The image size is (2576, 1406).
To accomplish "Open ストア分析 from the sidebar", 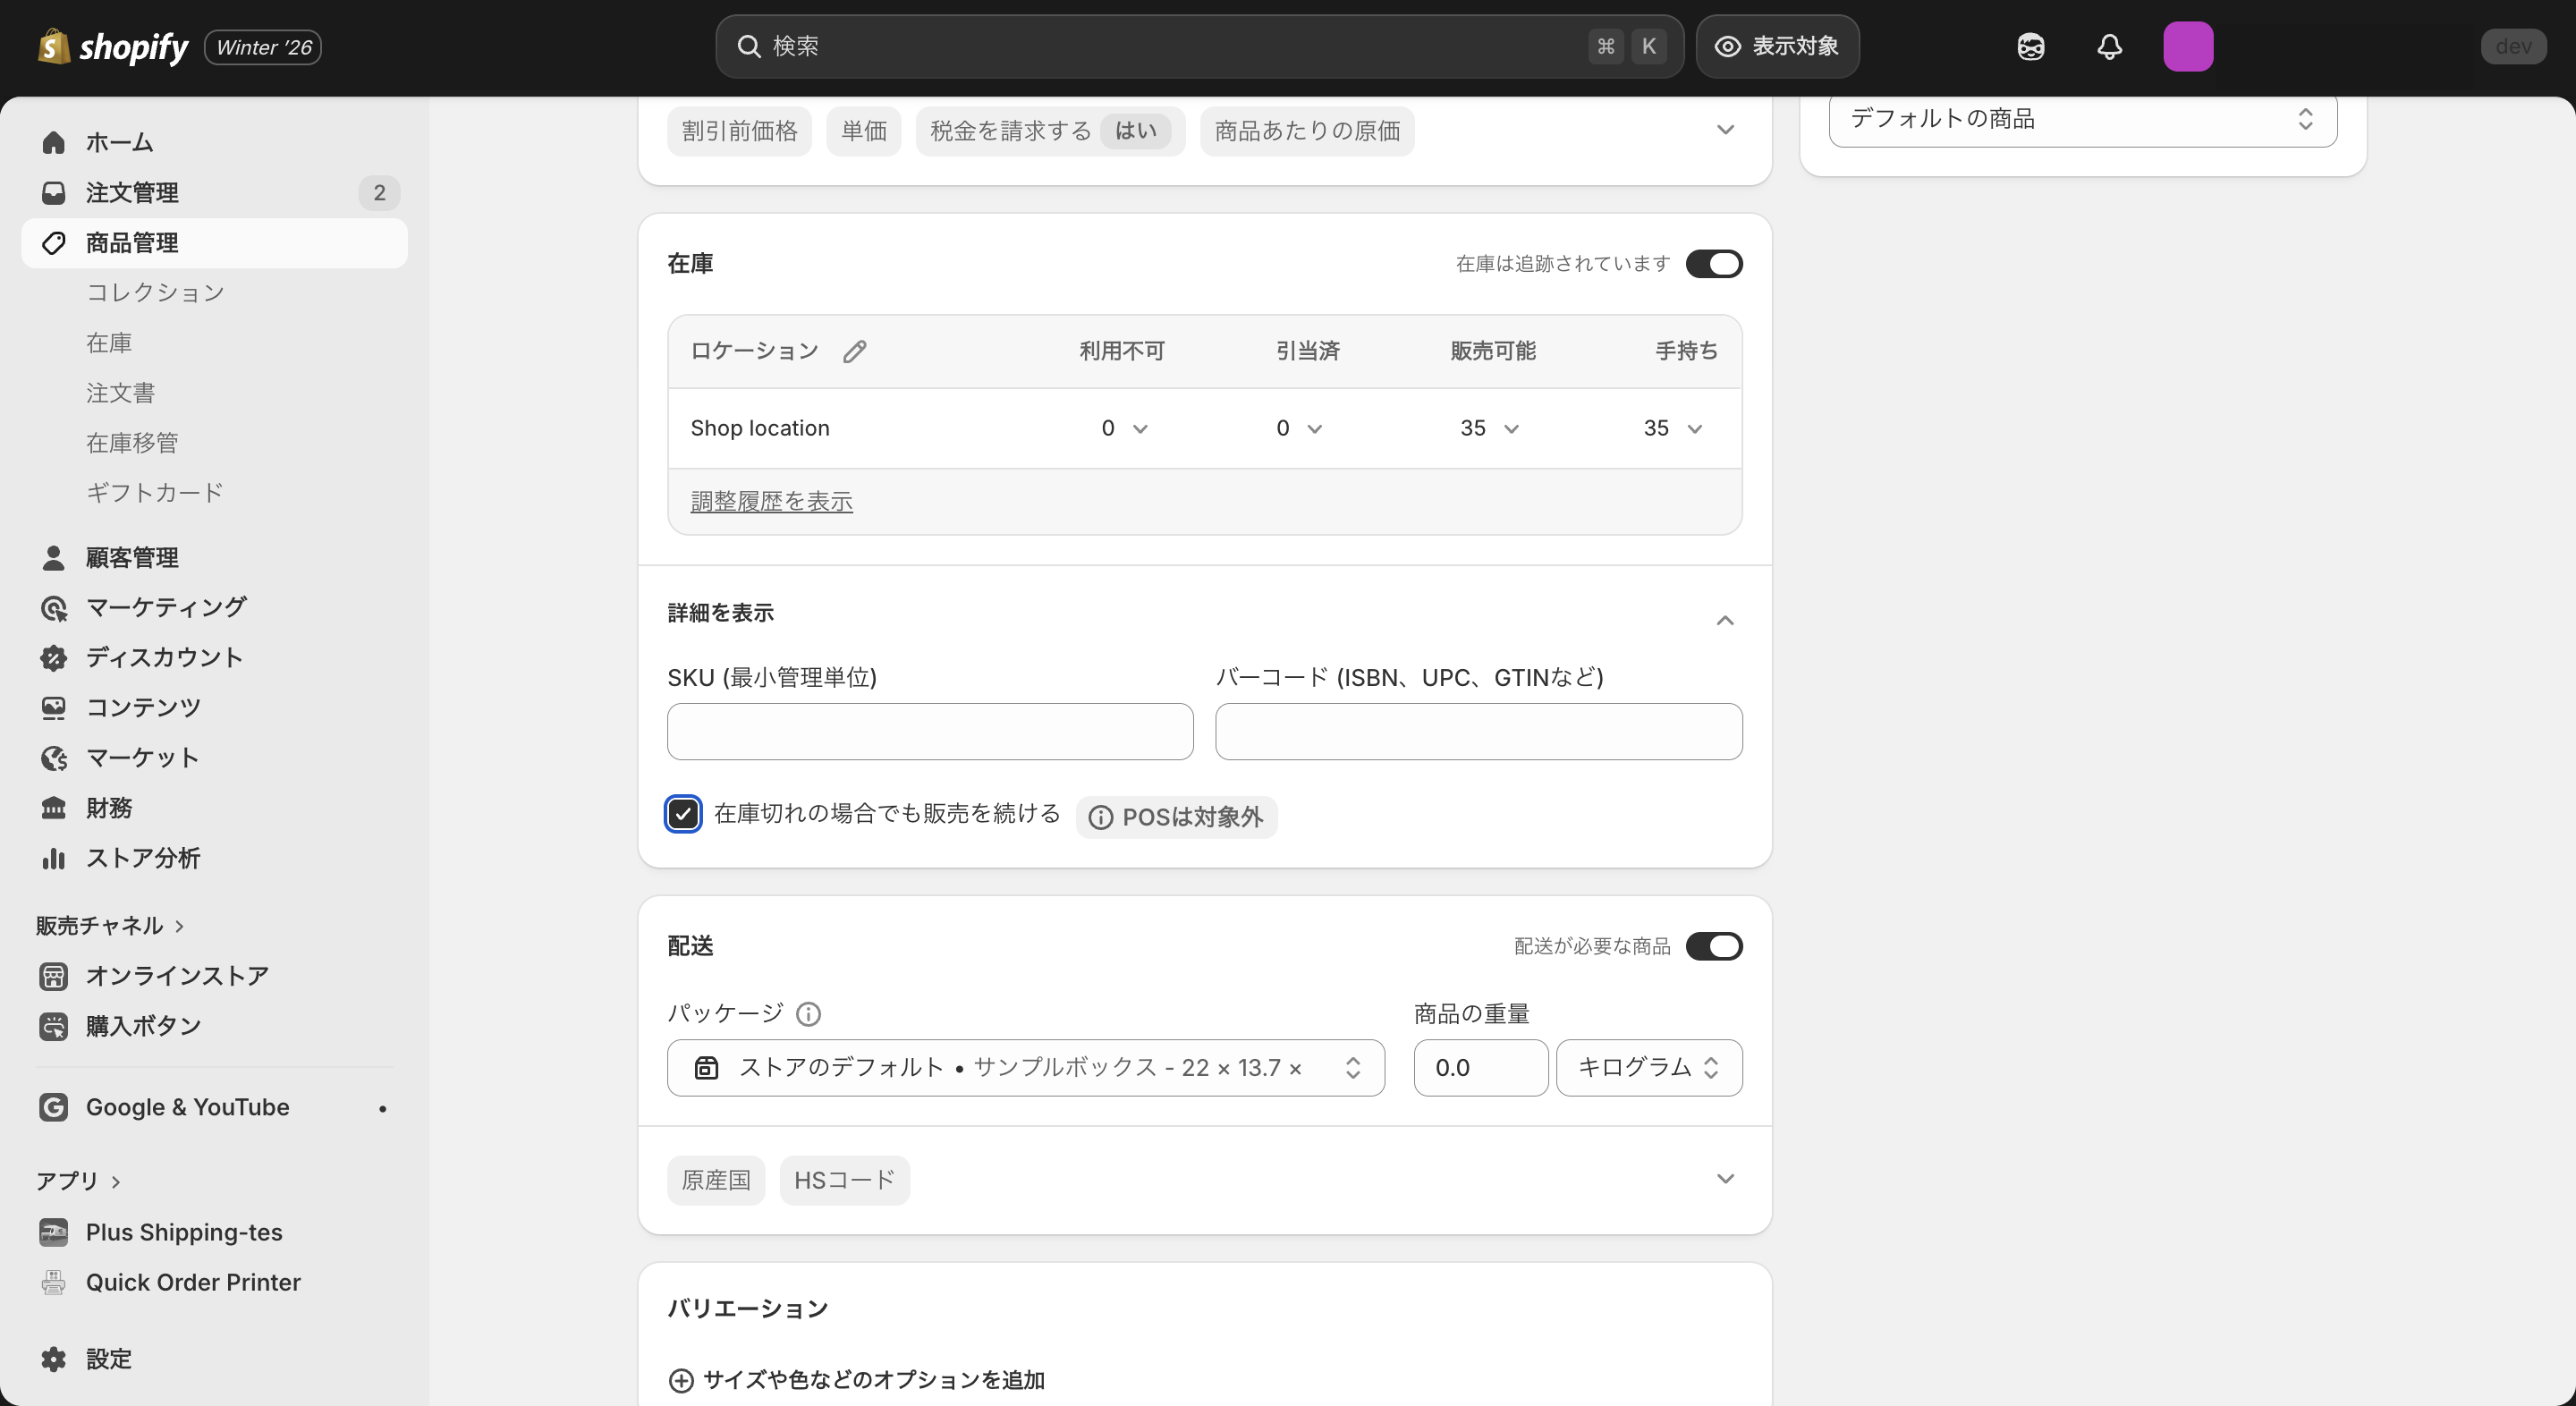I will (144, 858).
